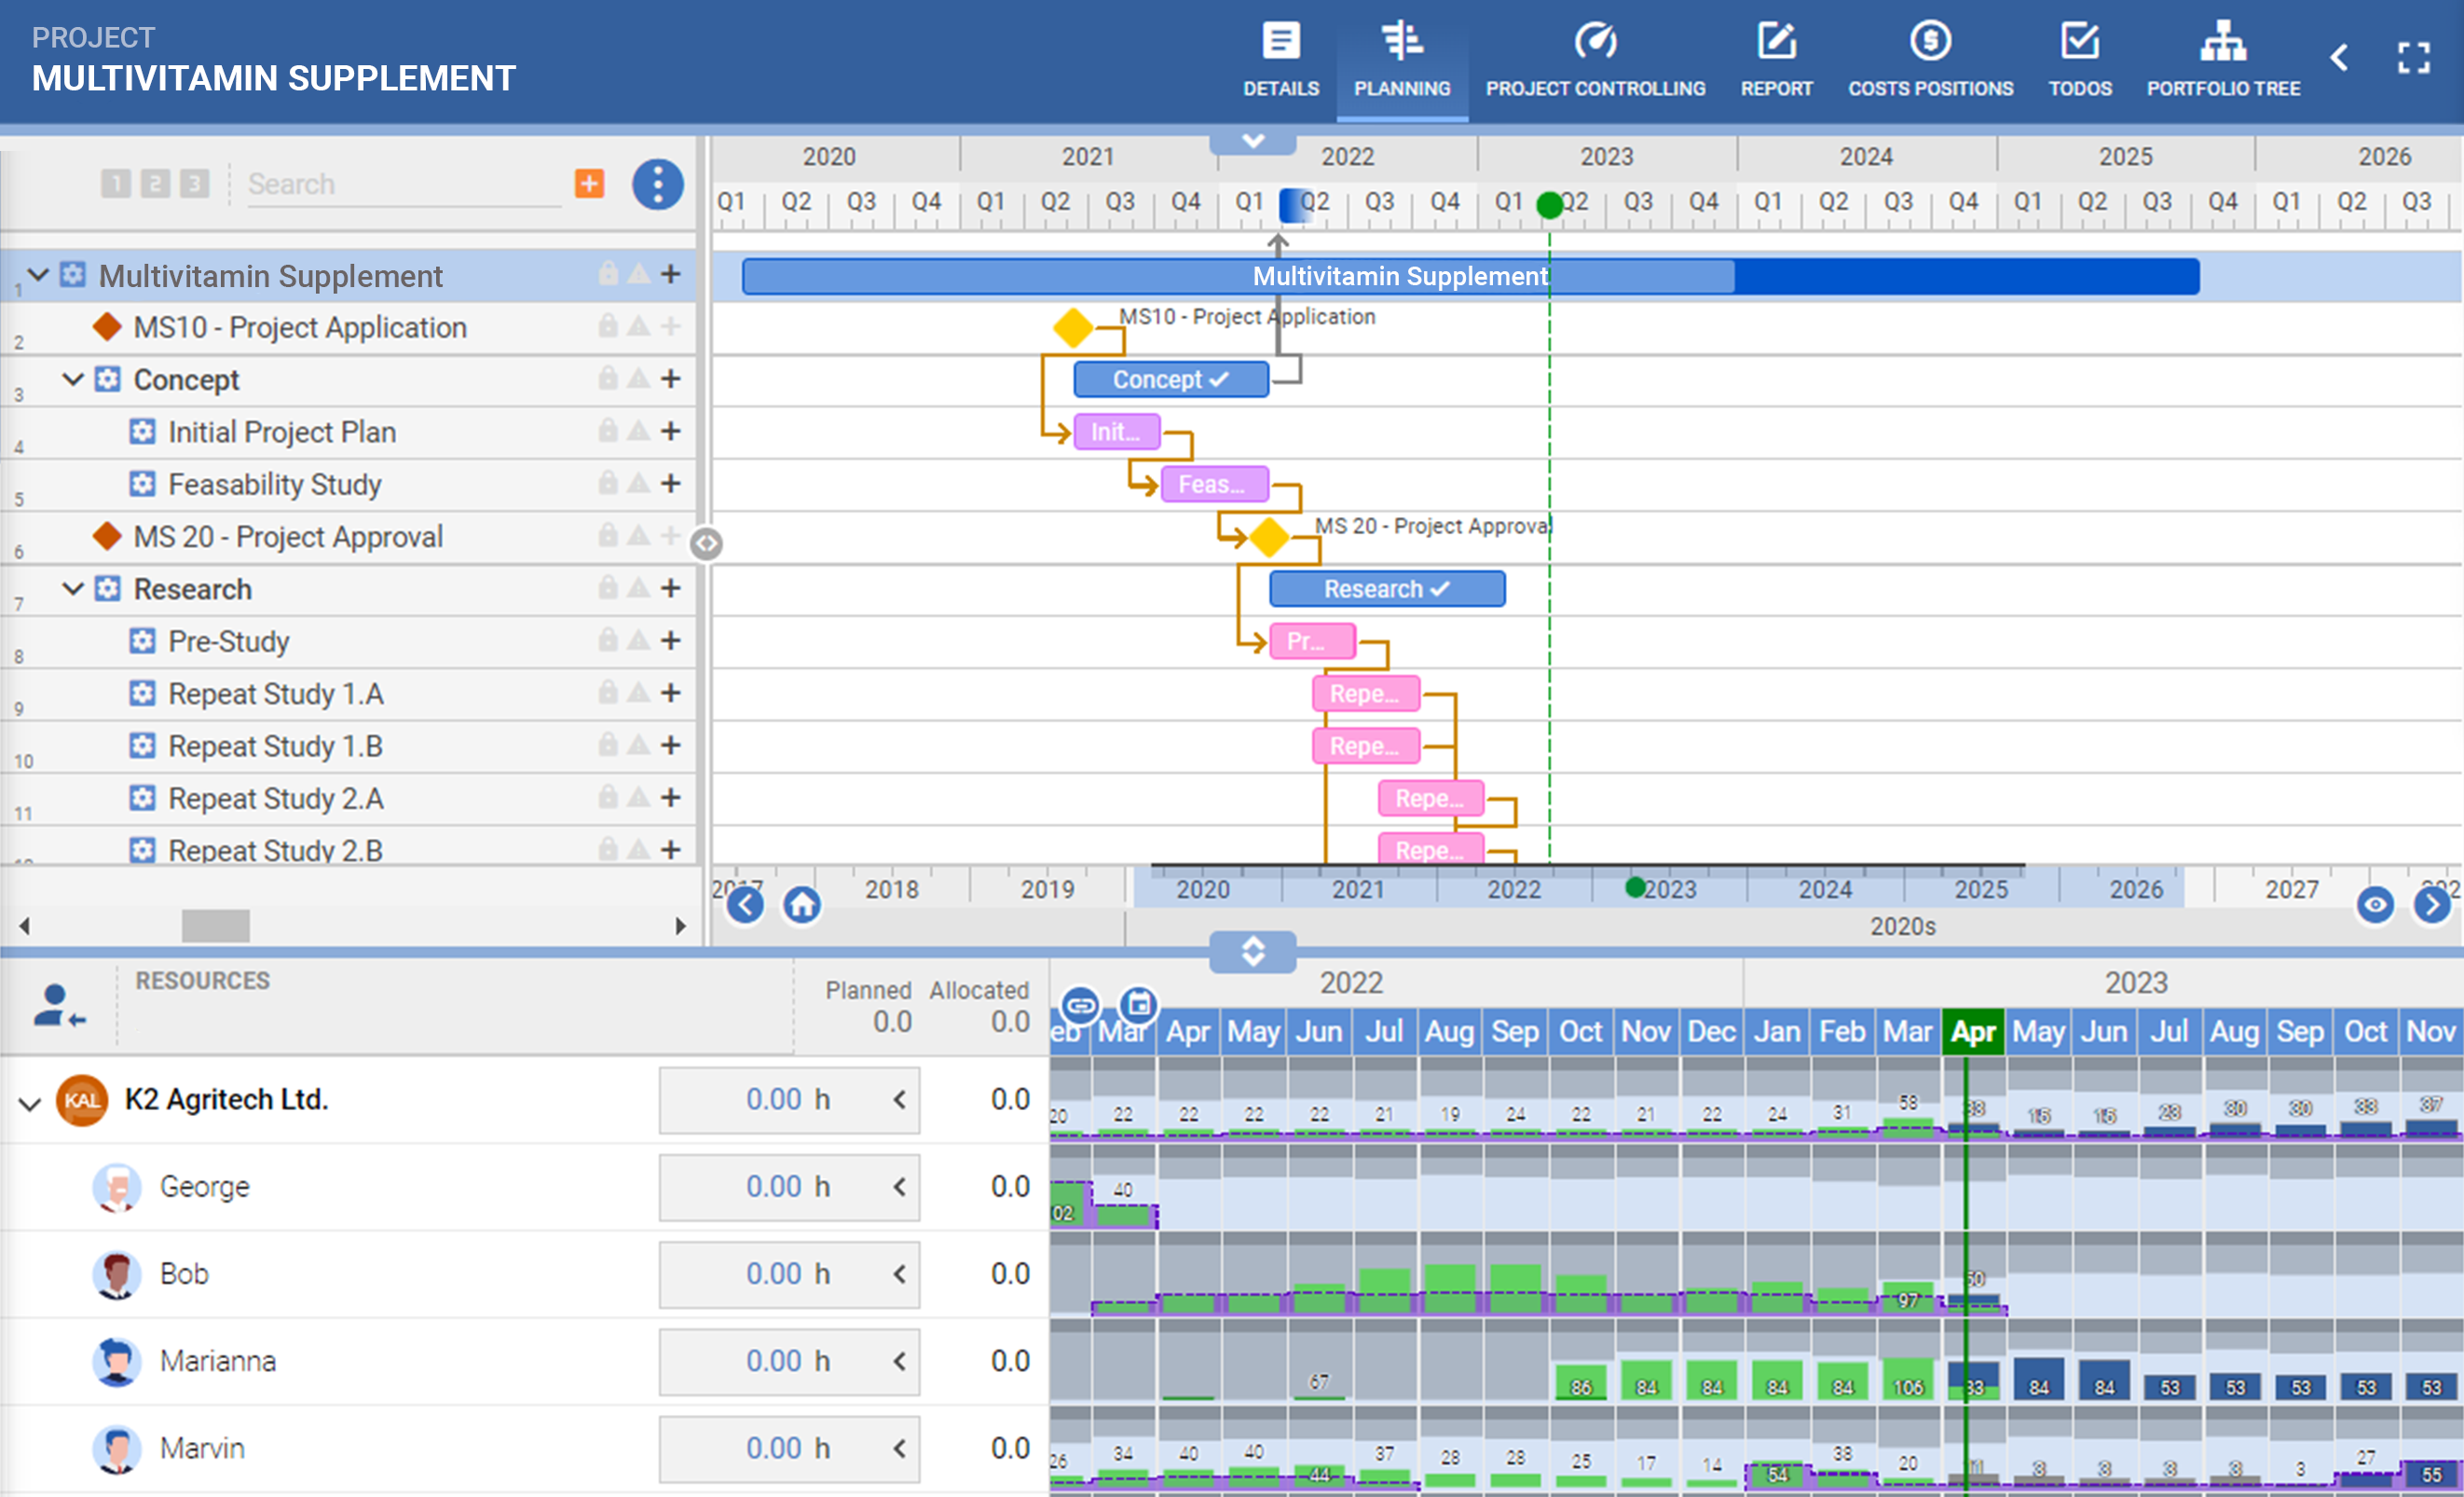Screen dimensions: 2464x1497
Task: Toggle lock on Concept row
Action: [607, 379]
